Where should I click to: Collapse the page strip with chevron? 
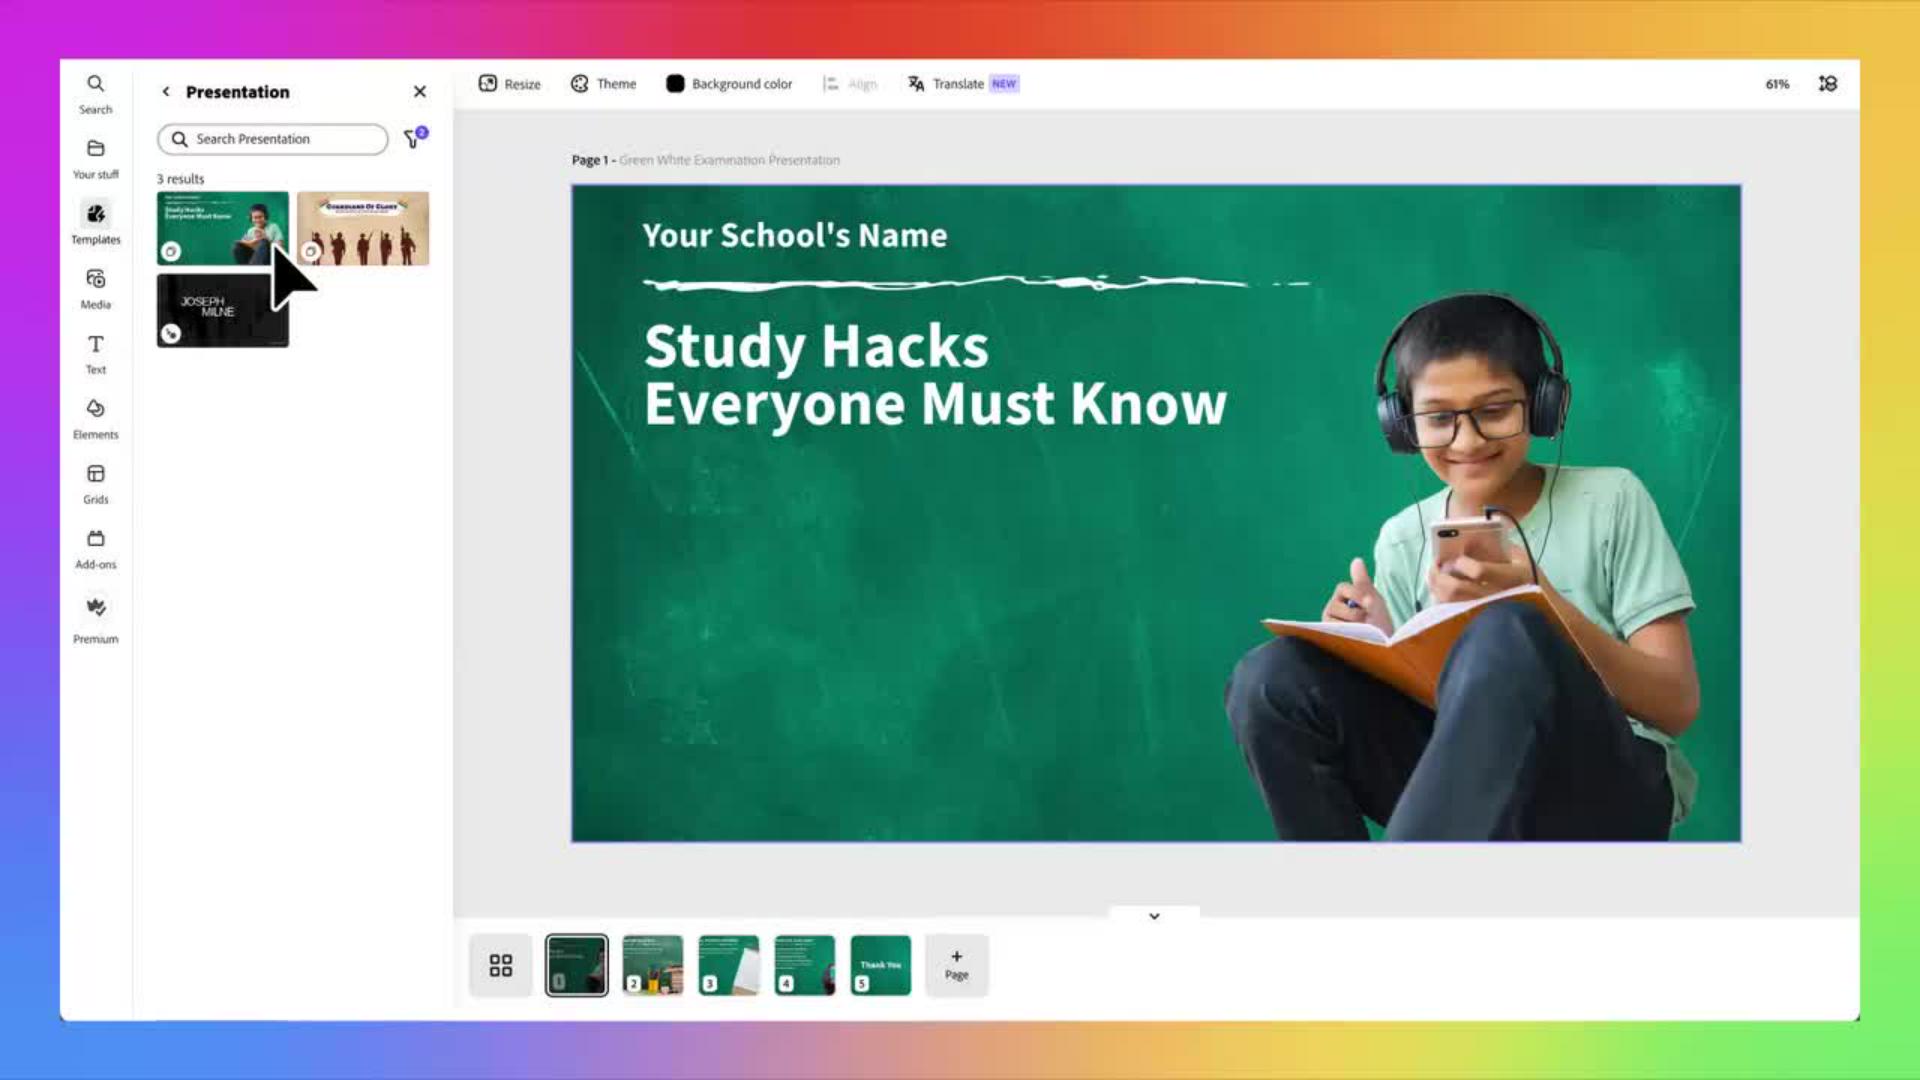tap(1154, 916)
